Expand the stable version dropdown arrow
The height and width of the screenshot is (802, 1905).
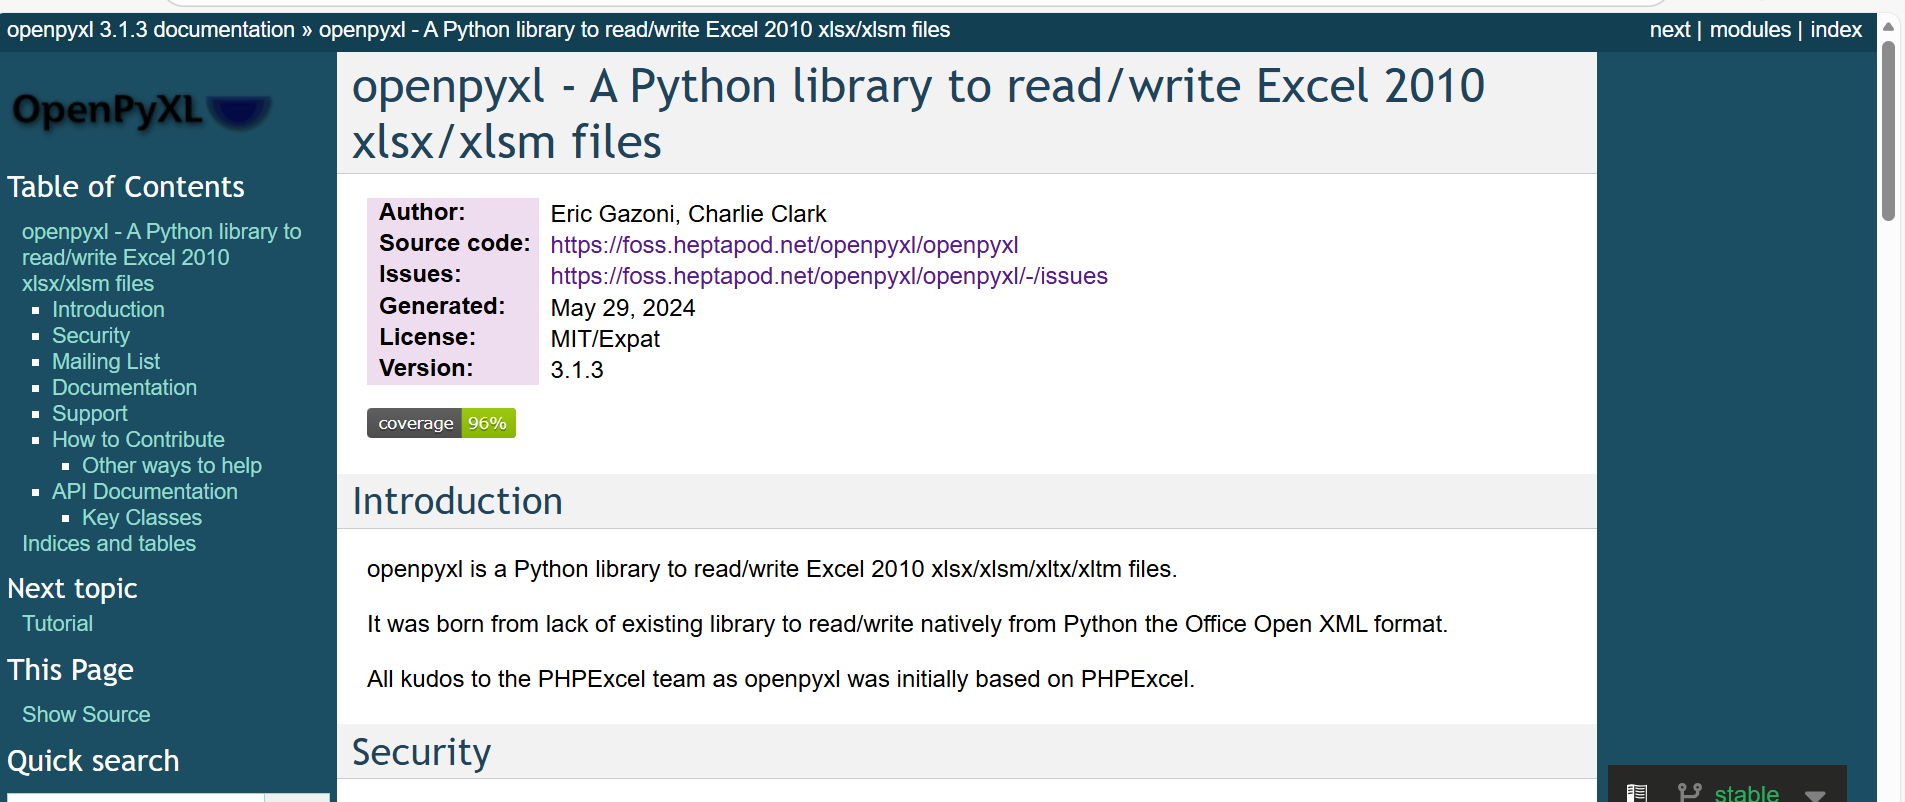[1815, 794]
